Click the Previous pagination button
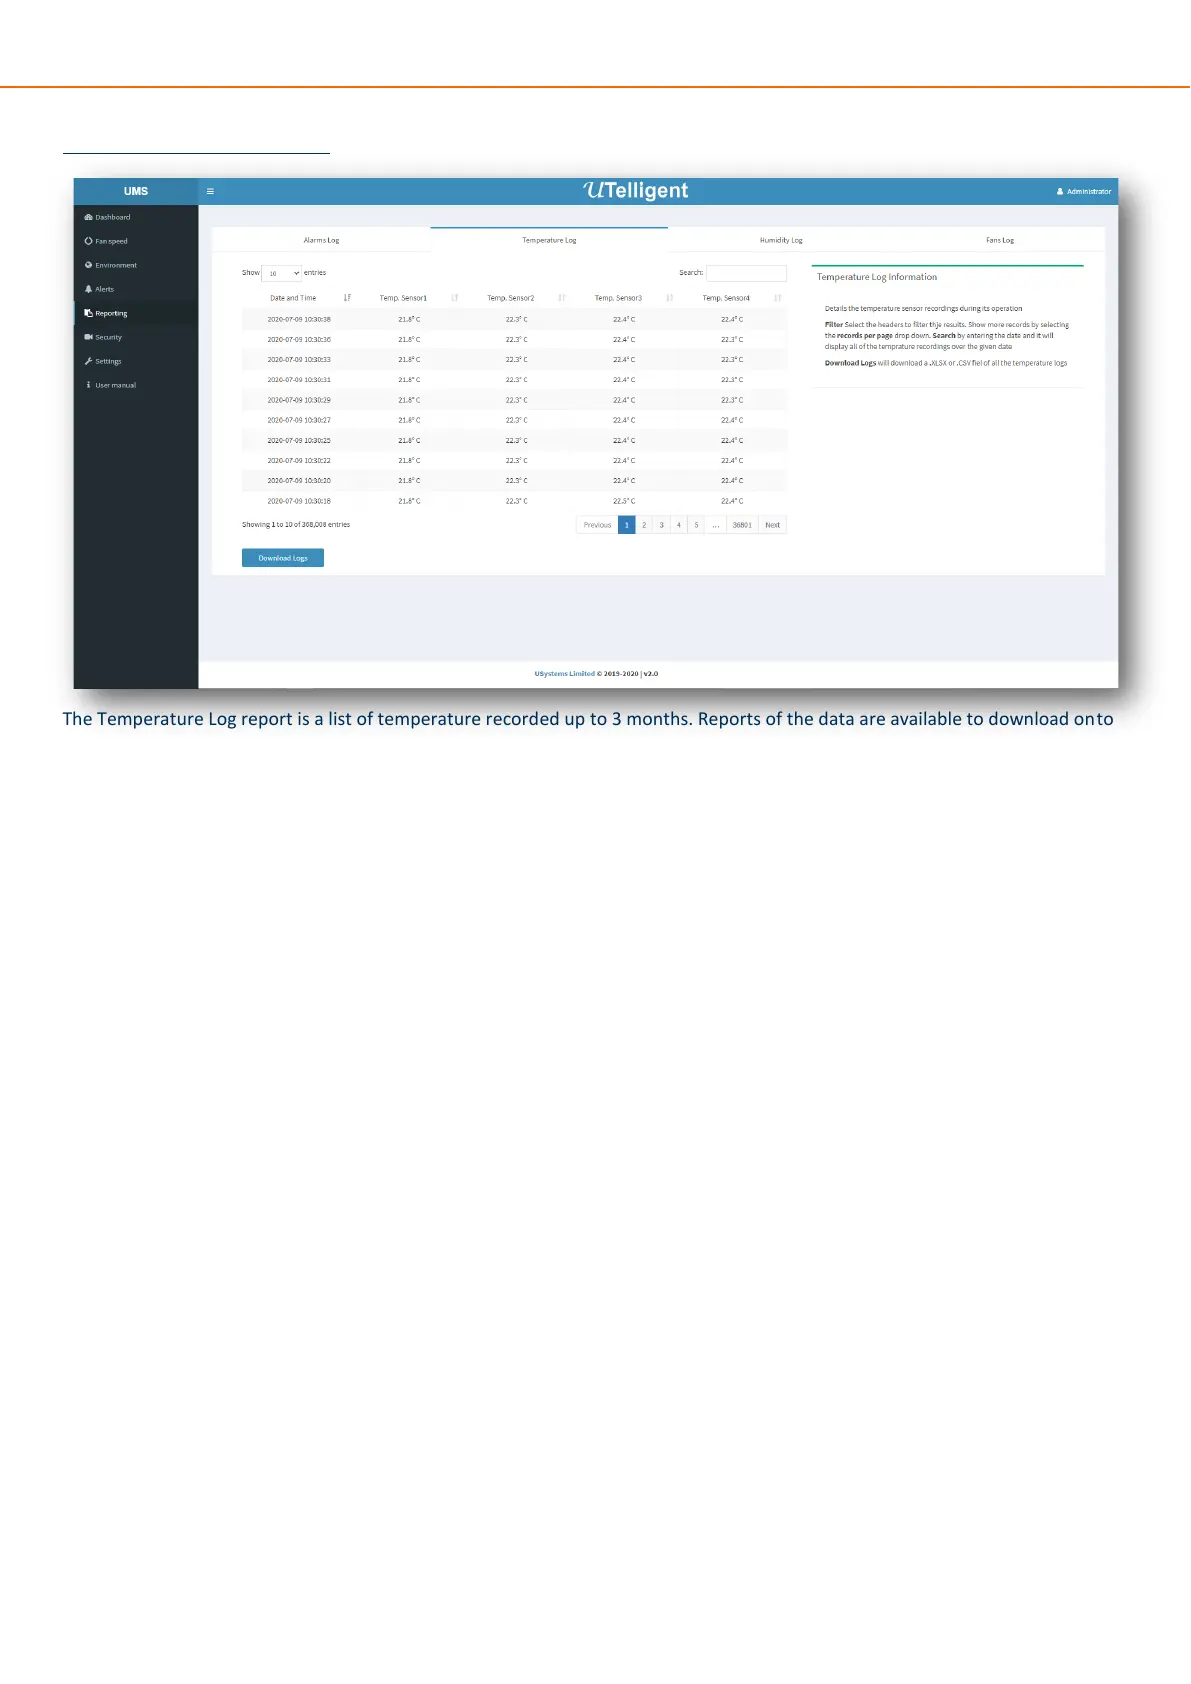 (597, 525)
